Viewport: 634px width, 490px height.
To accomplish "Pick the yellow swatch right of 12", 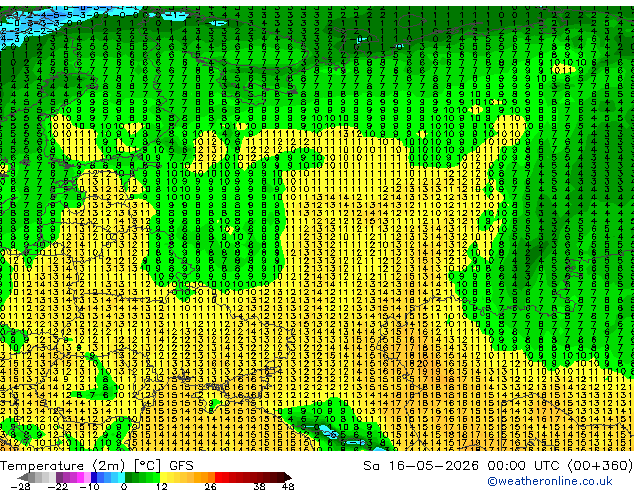I will [x=163, y=477].
